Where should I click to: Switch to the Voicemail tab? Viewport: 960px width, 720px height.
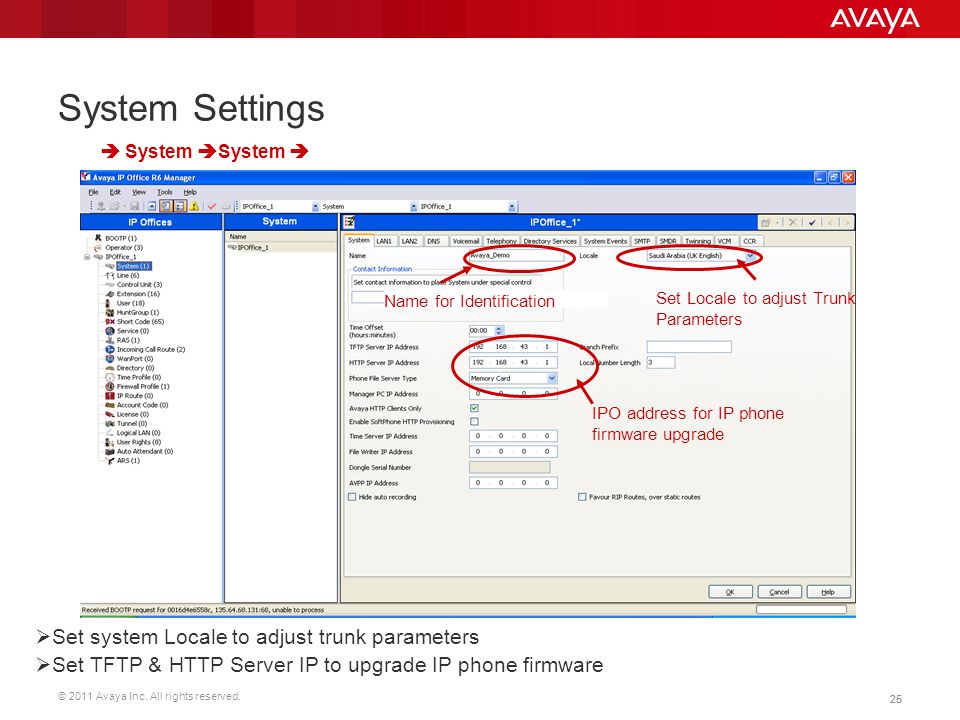466,241
